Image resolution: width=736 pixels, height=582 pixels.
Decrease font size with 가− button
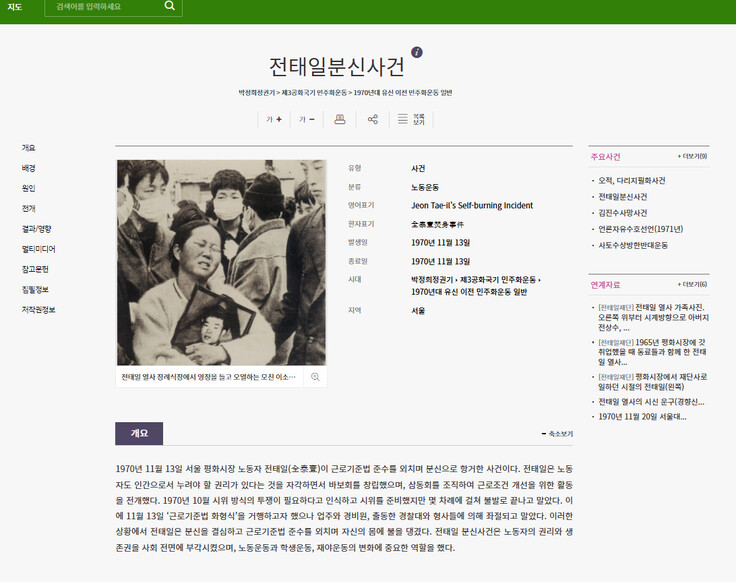[x=306, y=119]
